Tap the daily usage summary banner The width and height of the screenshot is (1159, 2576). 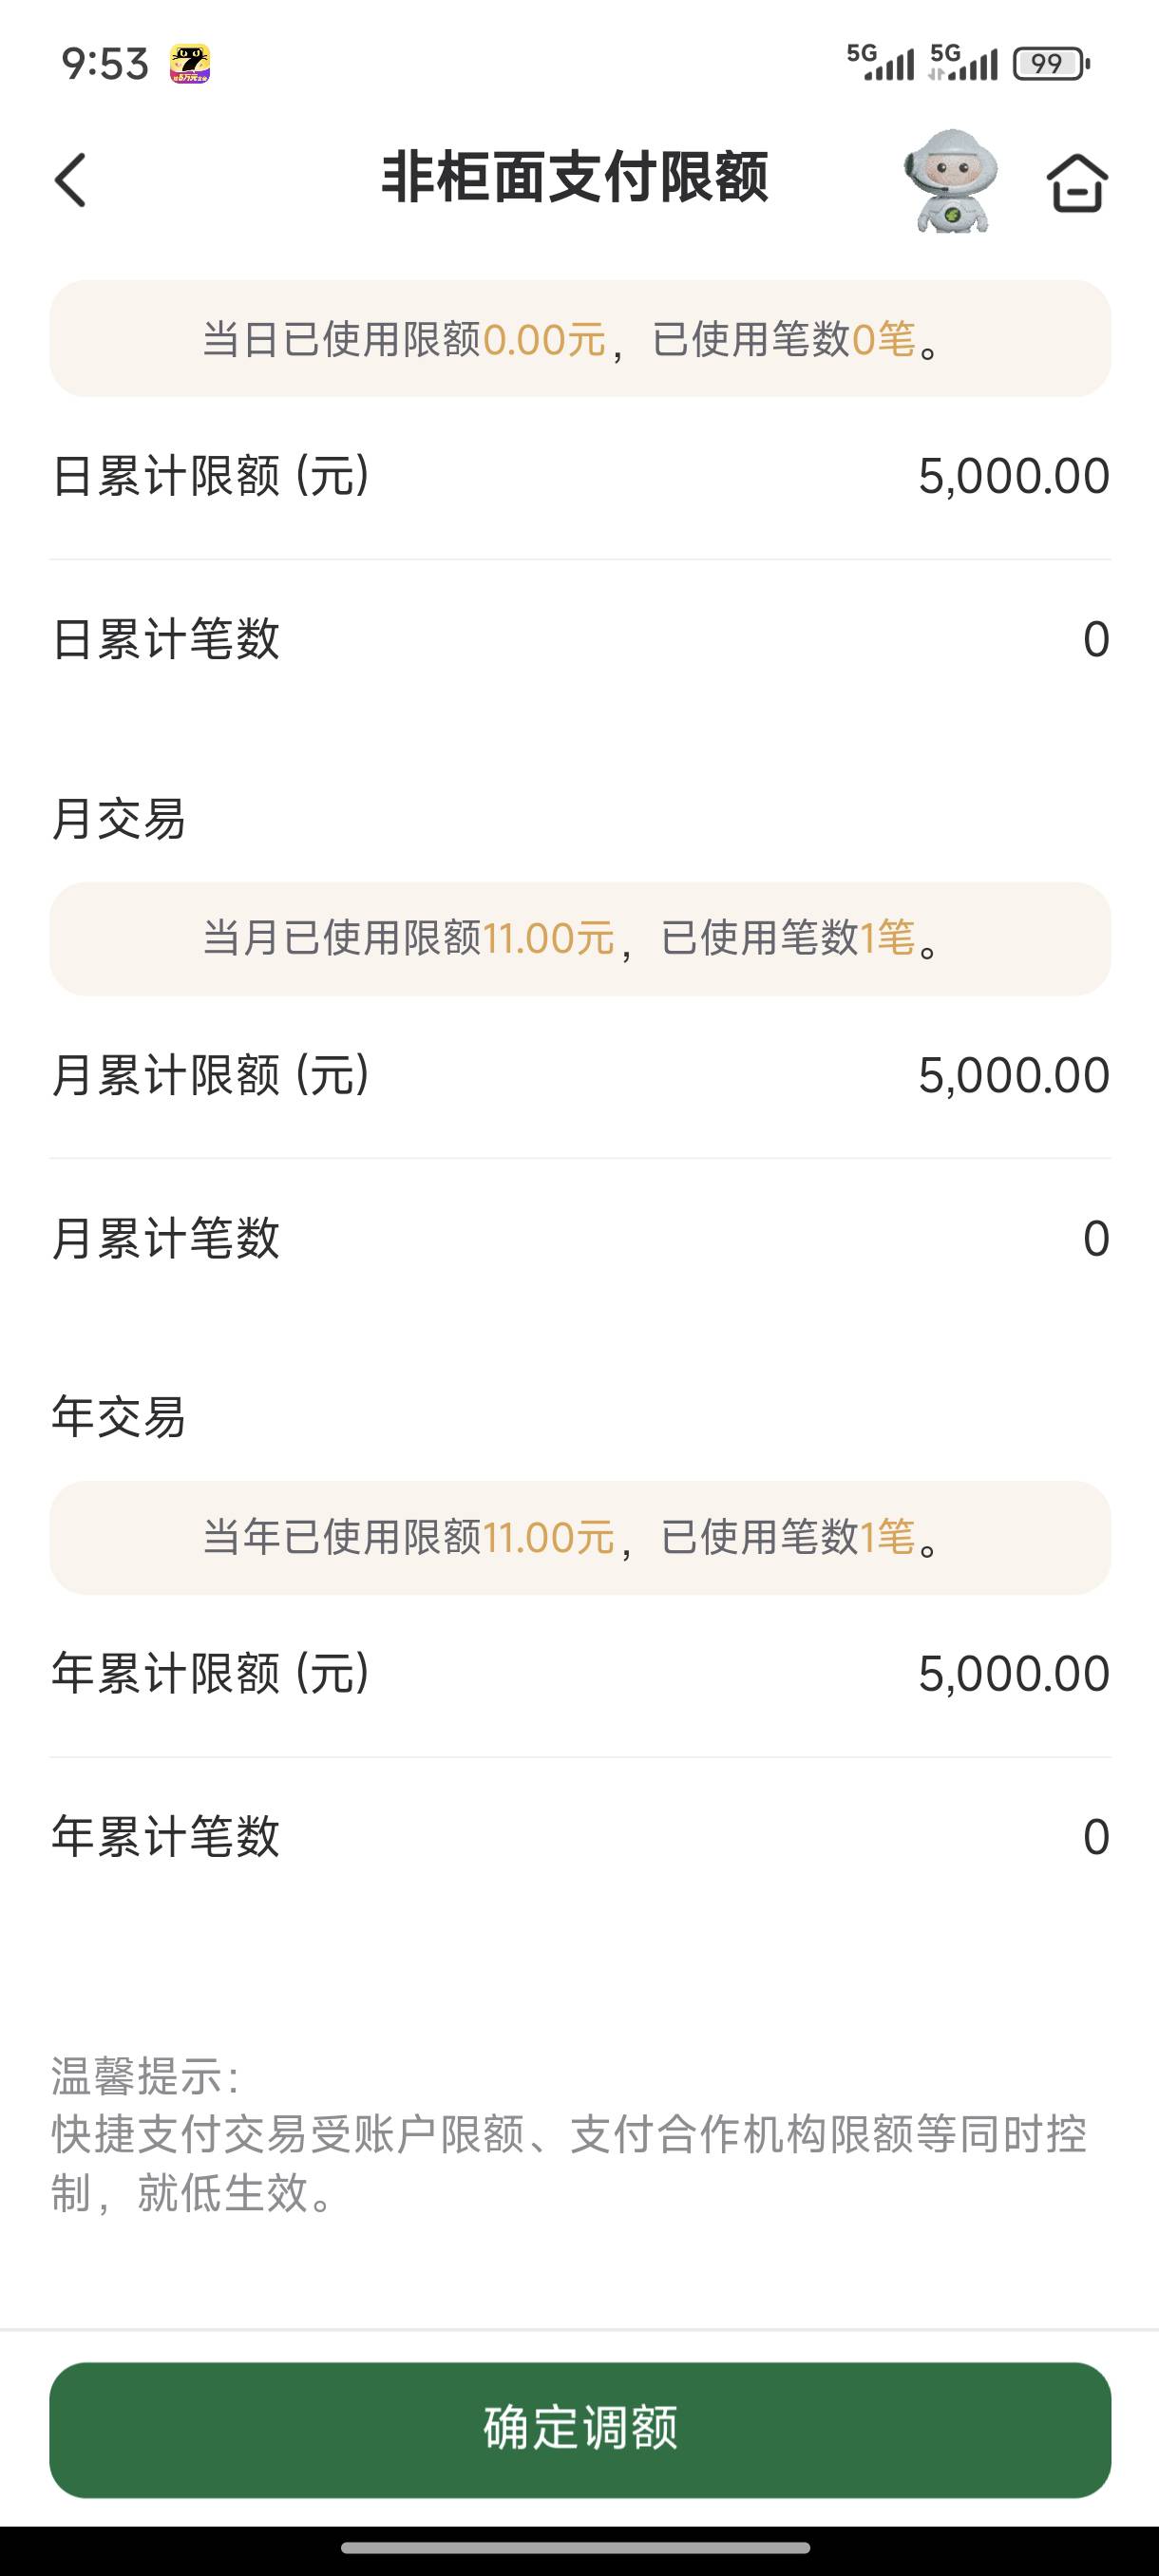580,339
